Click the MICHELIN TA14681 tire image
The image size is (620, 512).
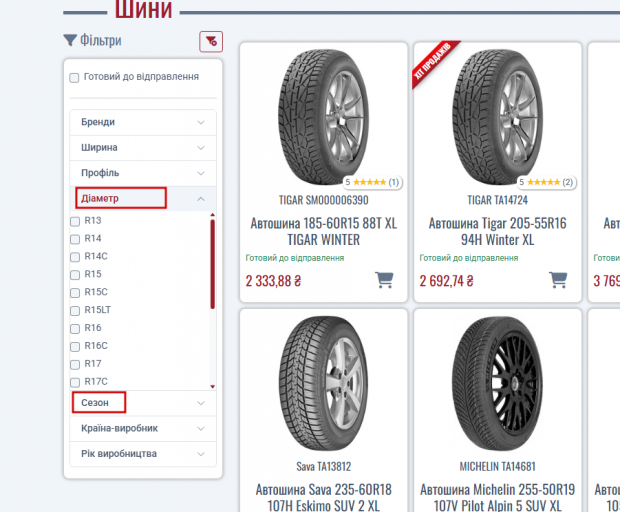pos(497,384)
